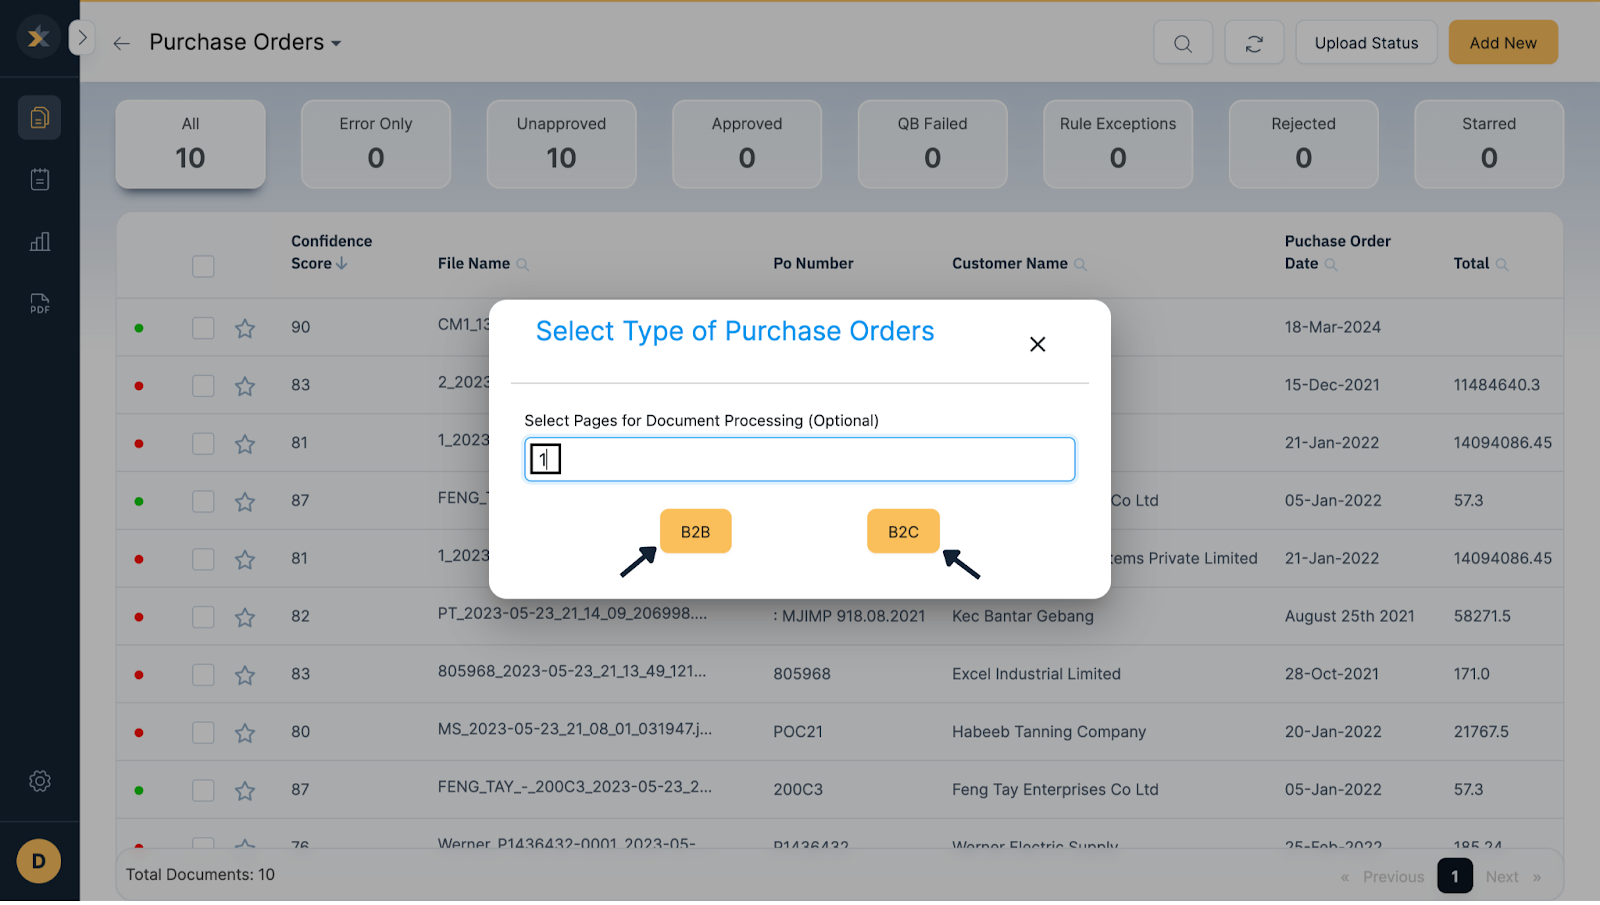Viewport: 1600px width, 905px height.
Task: Click the Purchase Order Date search icon
Action: 1331,265
